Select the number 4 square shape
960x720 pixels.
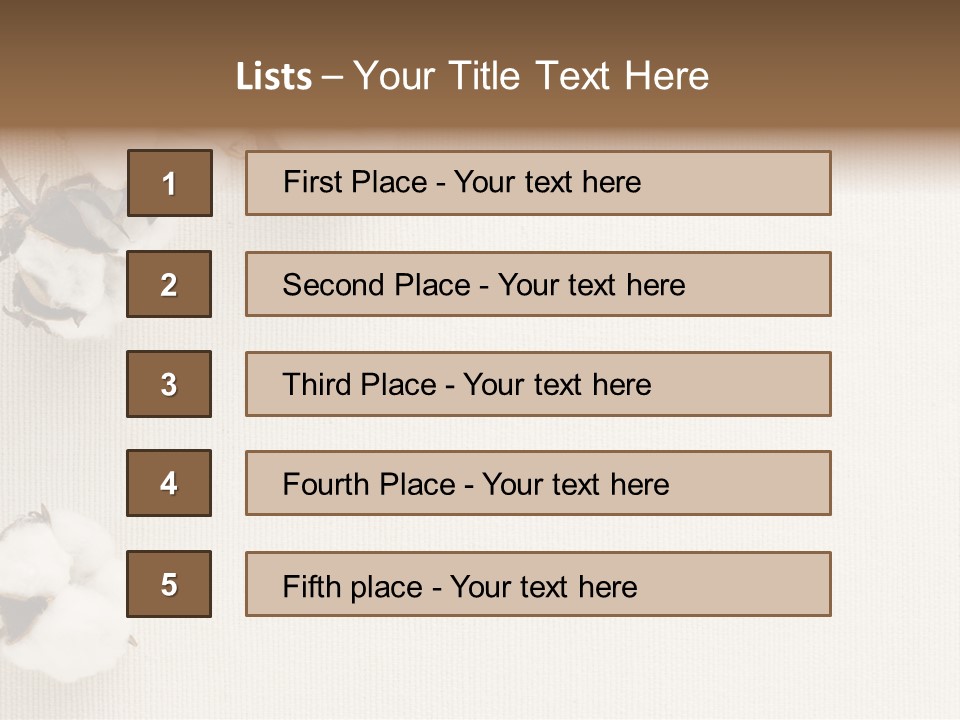pos(169,483)
